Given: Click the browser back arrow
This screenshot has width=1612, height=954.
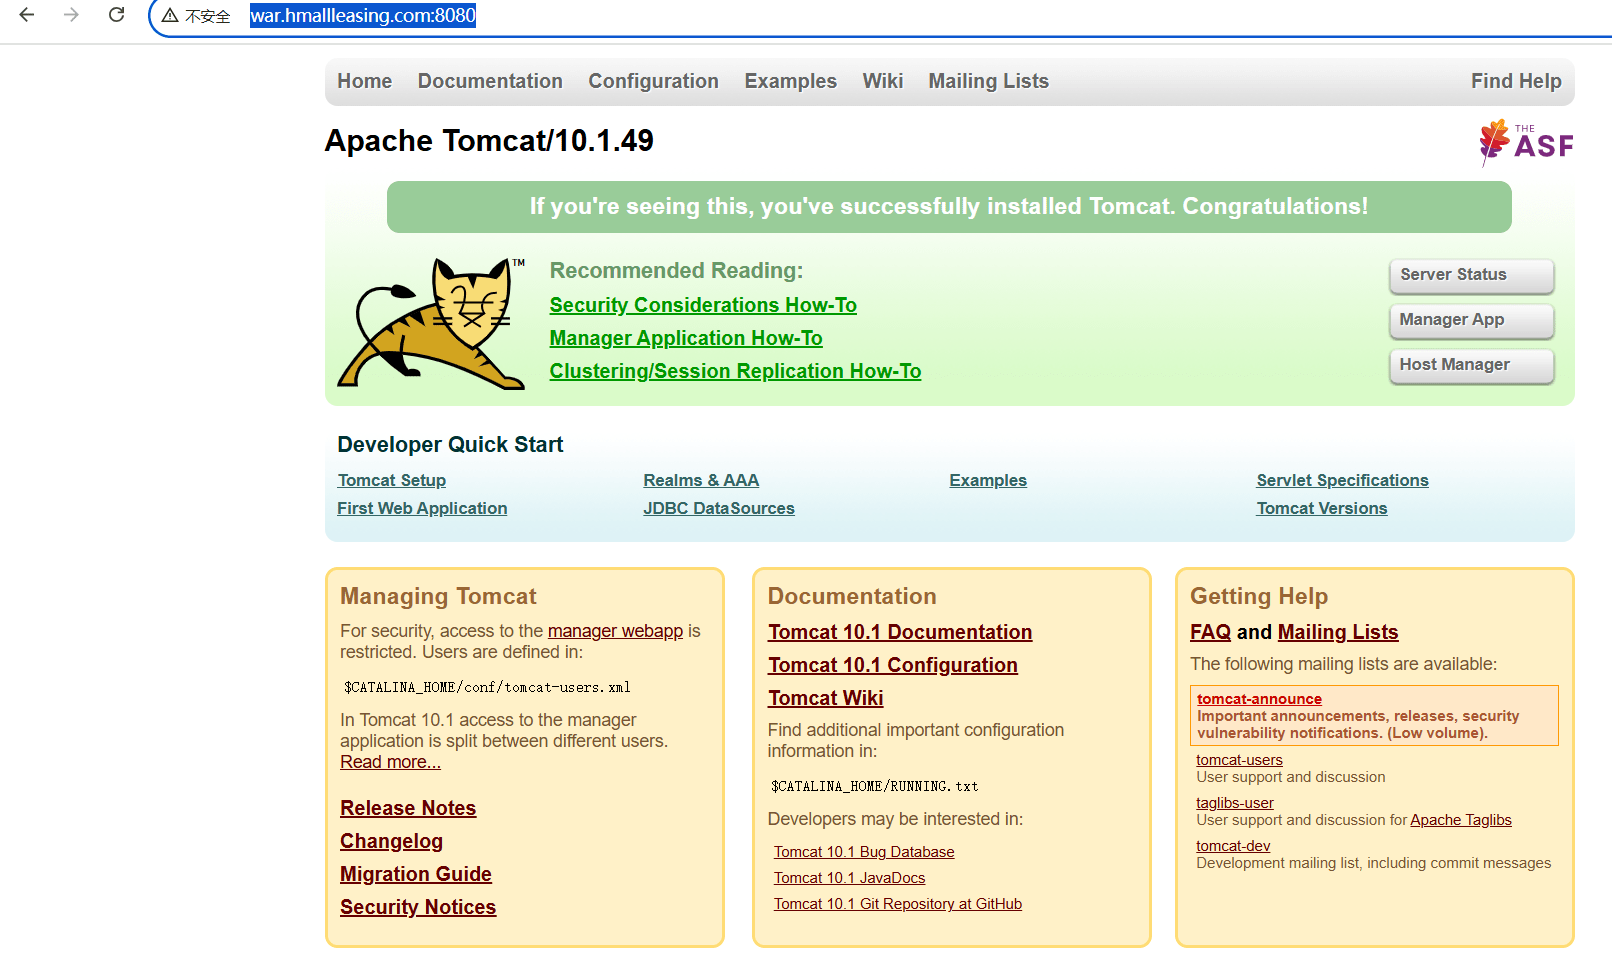Looking at the screenshot, I should 27,15.
